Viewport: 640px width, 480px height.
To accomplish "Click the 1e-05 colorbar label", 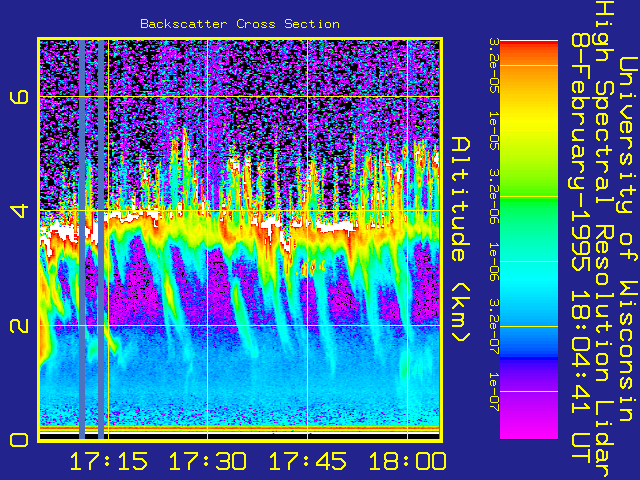I will (493, 131).
